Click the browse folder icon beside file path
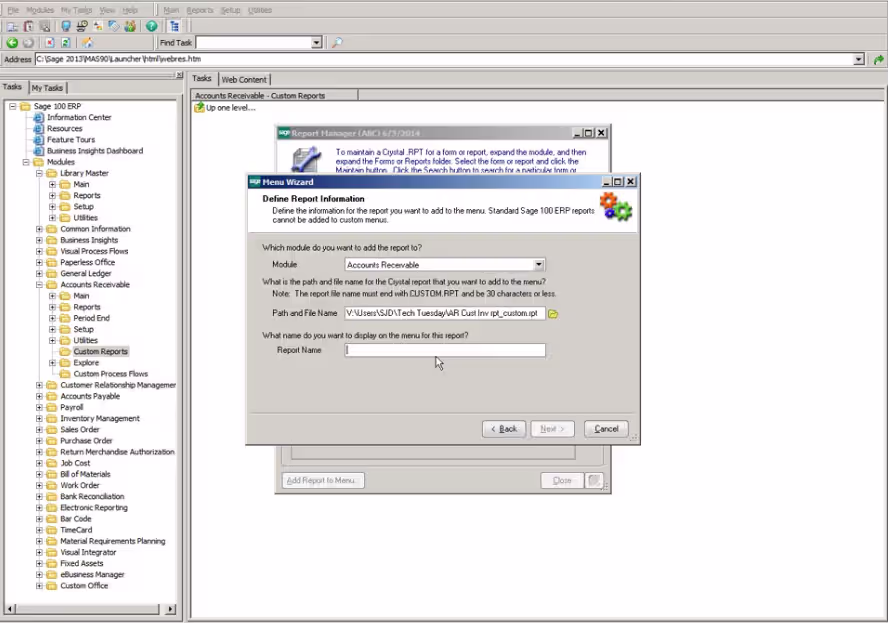Viewport: 890px width, 623px height. [553, 314]
